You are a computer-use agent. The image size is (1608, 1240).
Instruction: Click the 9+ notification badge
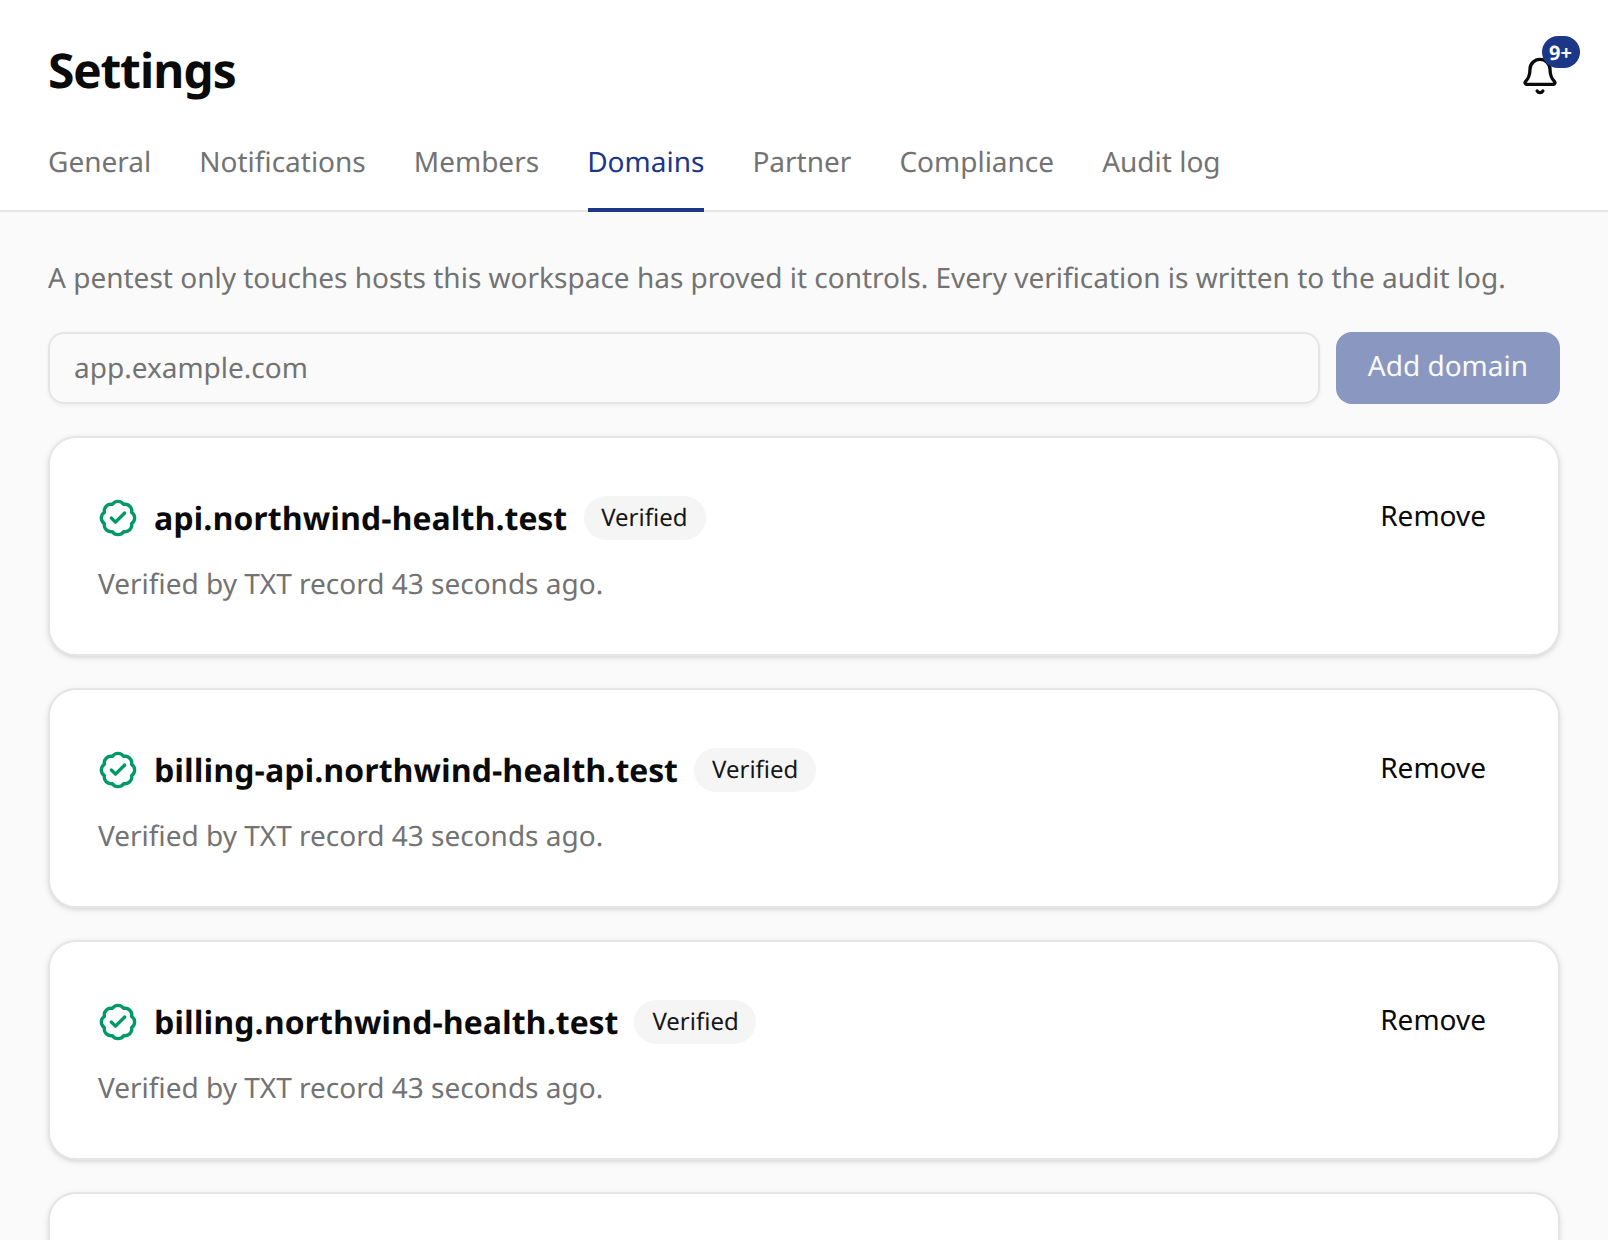click(x=1560, y=53)
